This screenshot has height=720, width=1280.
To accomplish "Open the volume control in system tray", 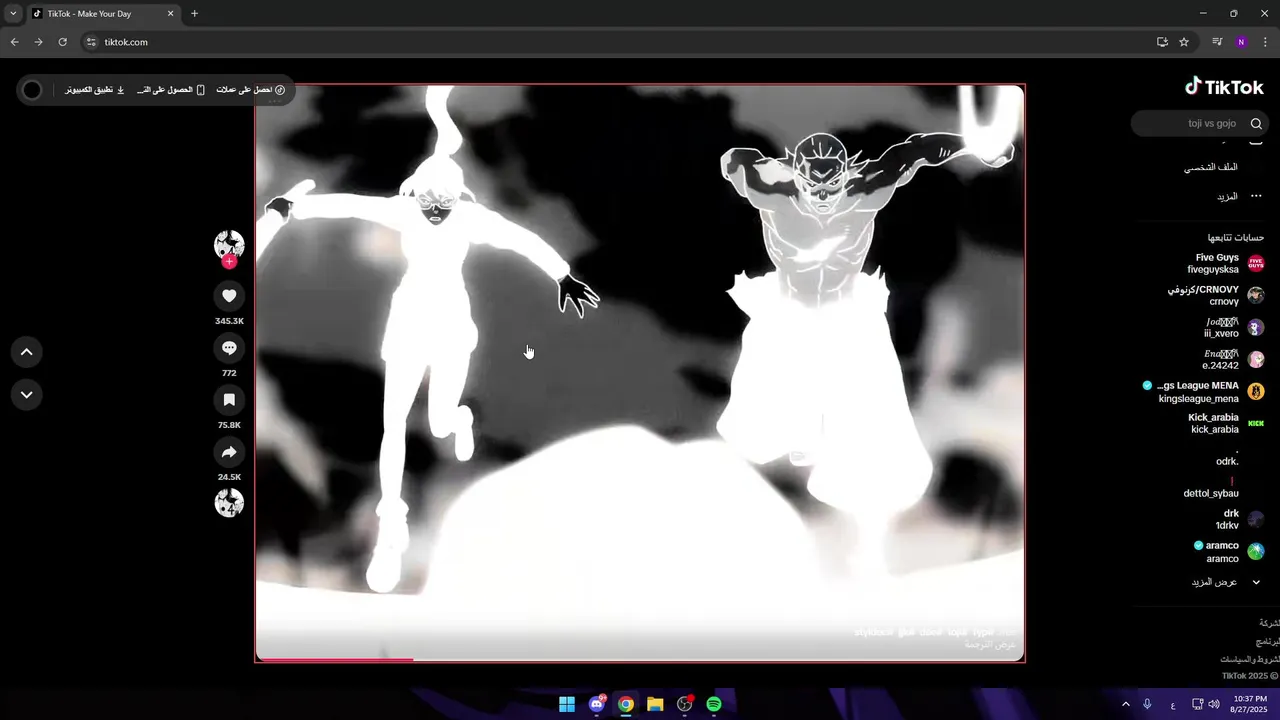I will tap(1214, 704).
